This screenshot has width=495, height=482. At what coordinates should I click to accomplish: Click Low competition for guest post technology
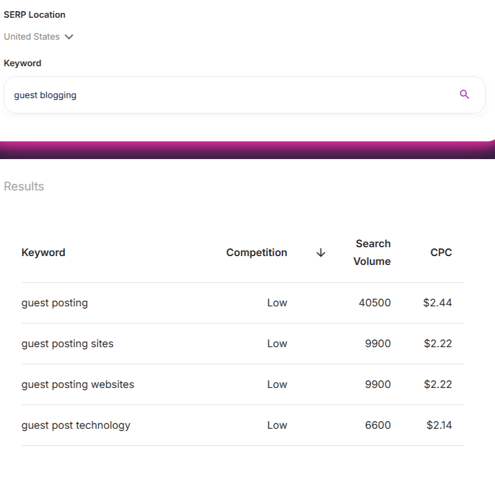[x=277, y=425]
